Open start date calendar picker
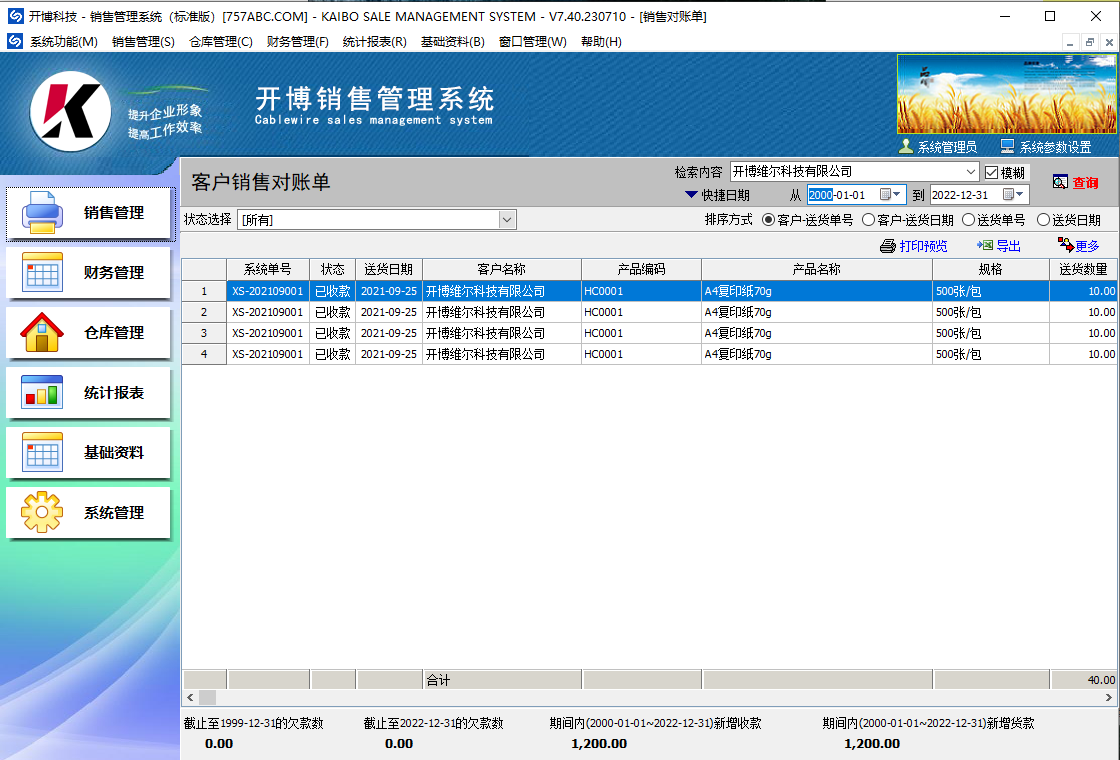This screenshot has width=1120, height=760. [x=890, y=194]
